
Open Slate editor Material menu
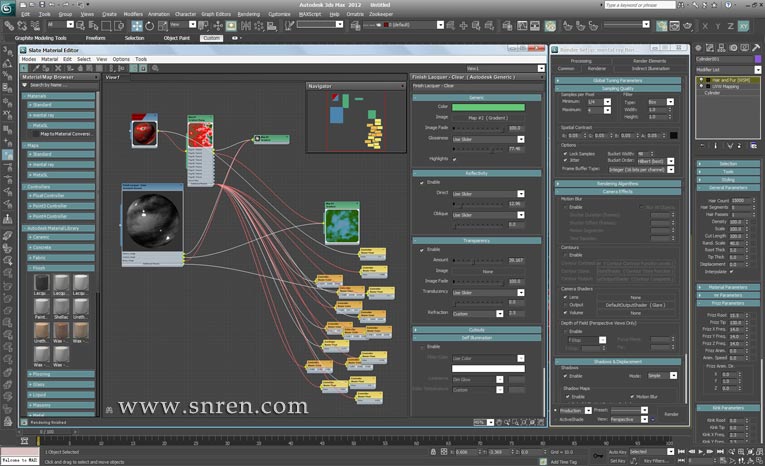click(49, 59)
